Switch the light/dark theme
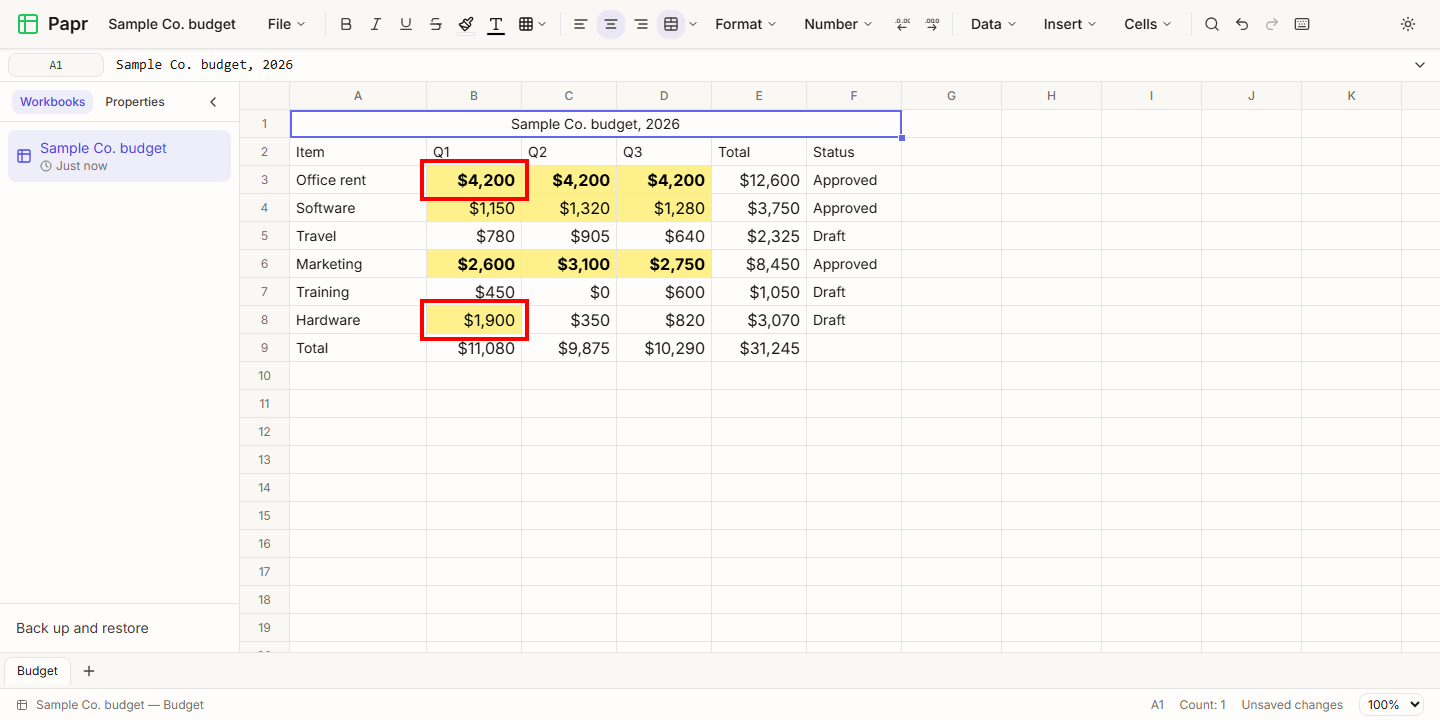The height and width of the screenshot is (720, 1440). point(1408,24)
